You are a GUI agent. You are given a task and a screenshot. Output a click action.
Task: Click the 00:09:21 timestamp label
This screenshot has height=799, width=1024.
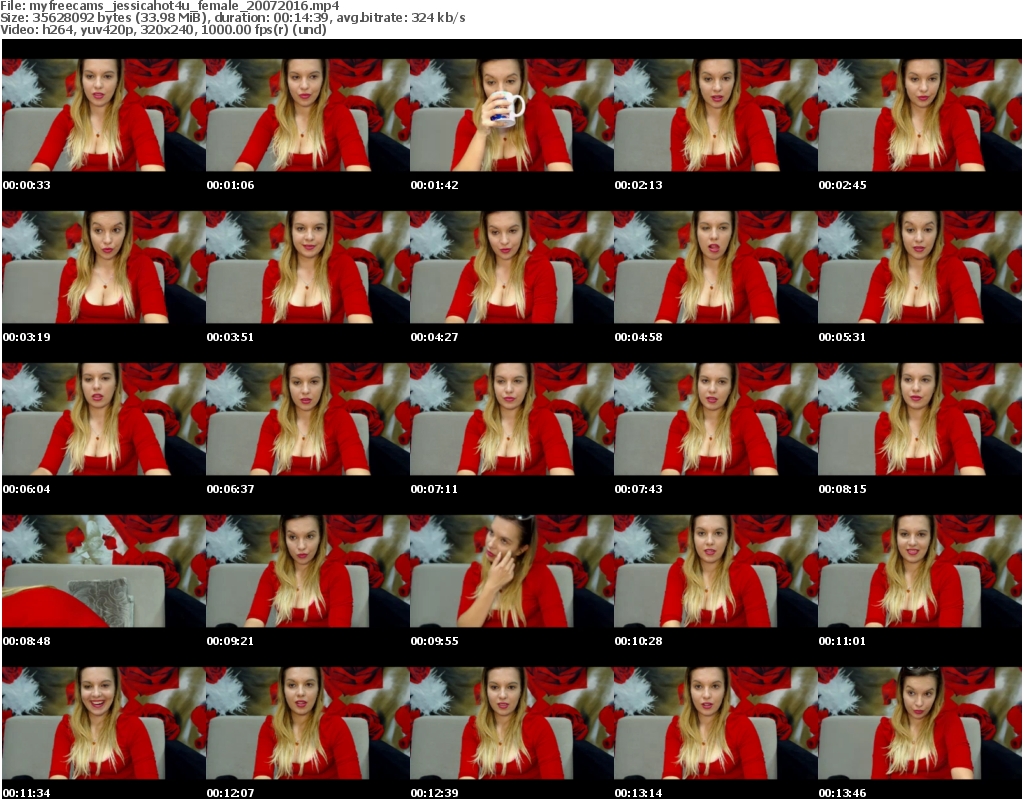[231, 641]
